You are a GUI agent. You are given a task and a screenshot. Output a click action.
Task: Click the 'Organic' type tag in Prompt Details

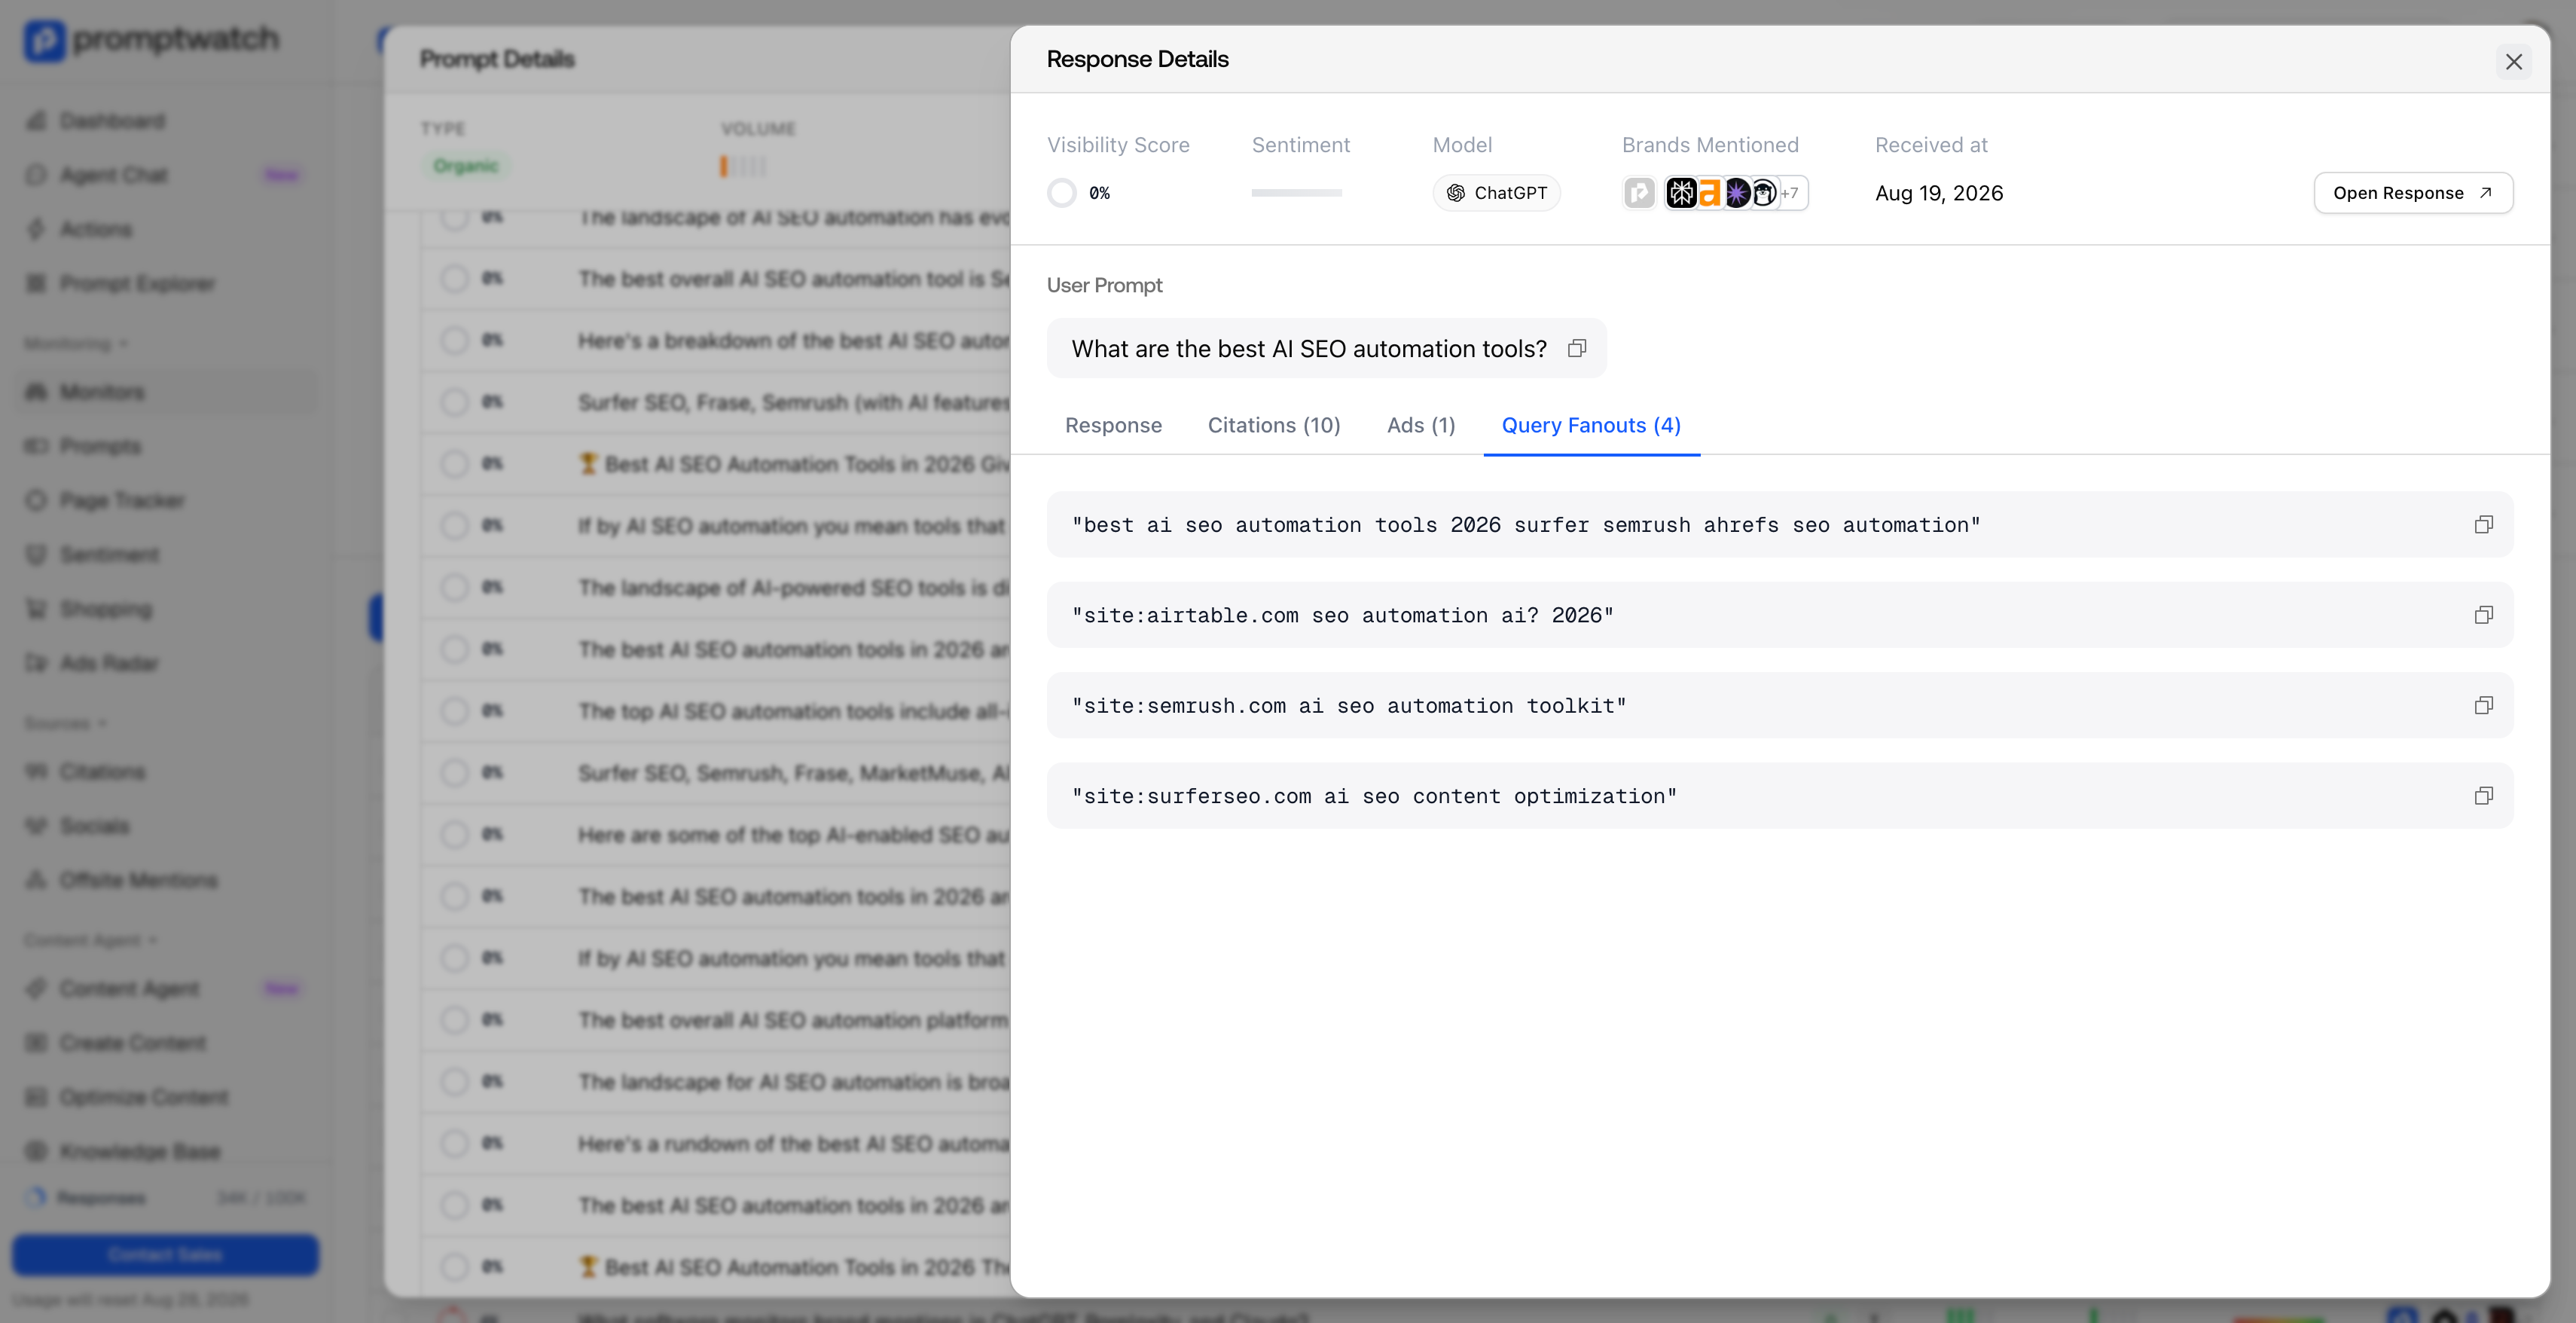click(466, 166)
